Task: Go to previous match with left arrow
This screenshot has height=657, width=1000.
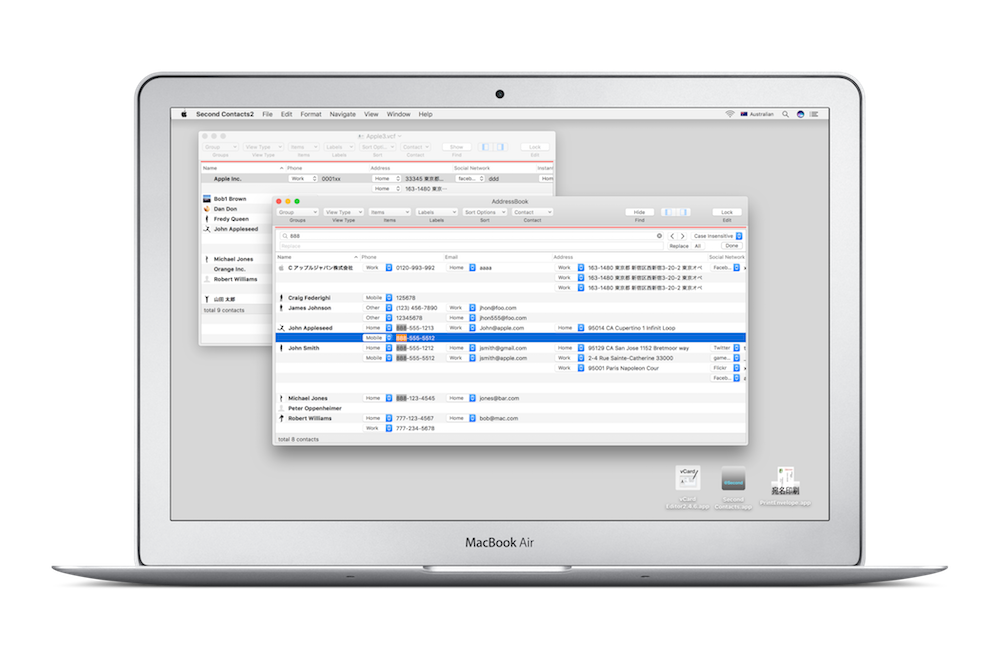Action: pyautogui.click(x=672, y=236)
